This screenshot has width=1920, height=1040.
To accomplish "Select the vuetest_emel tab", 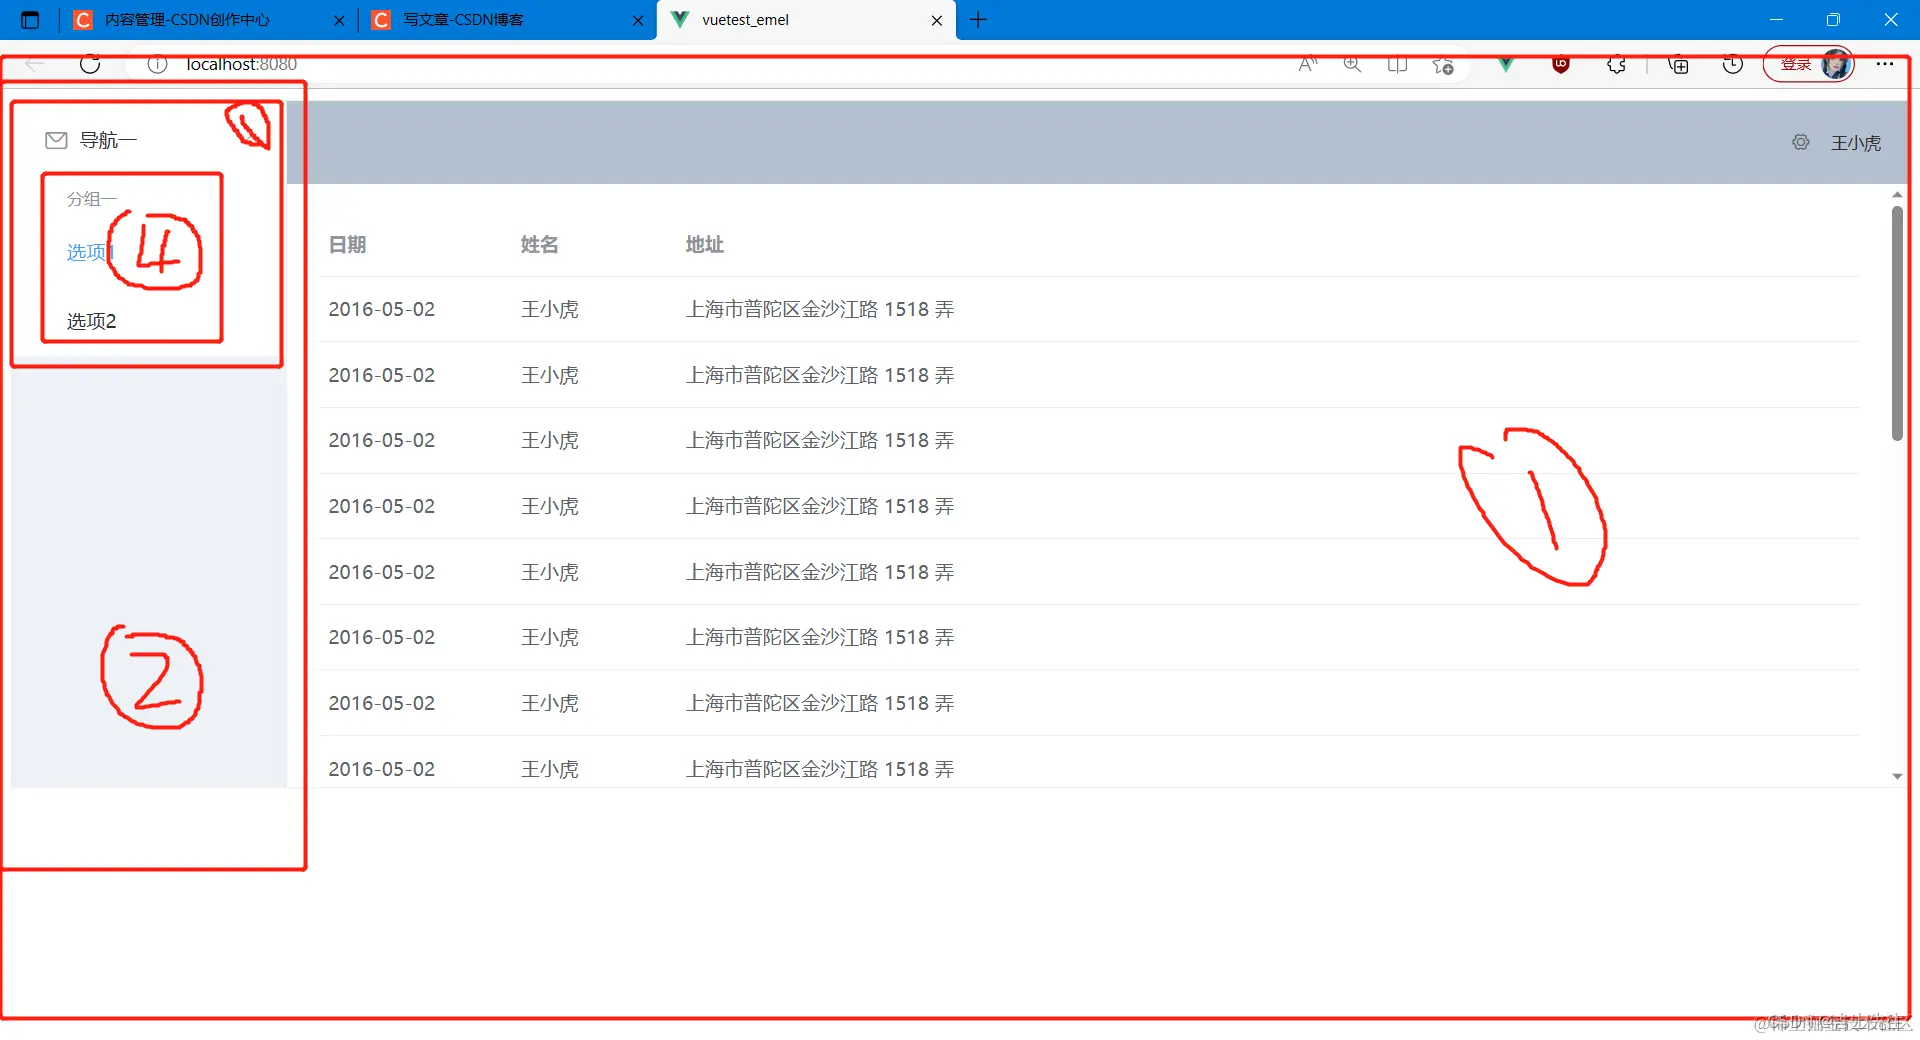I will pos(806,20).
